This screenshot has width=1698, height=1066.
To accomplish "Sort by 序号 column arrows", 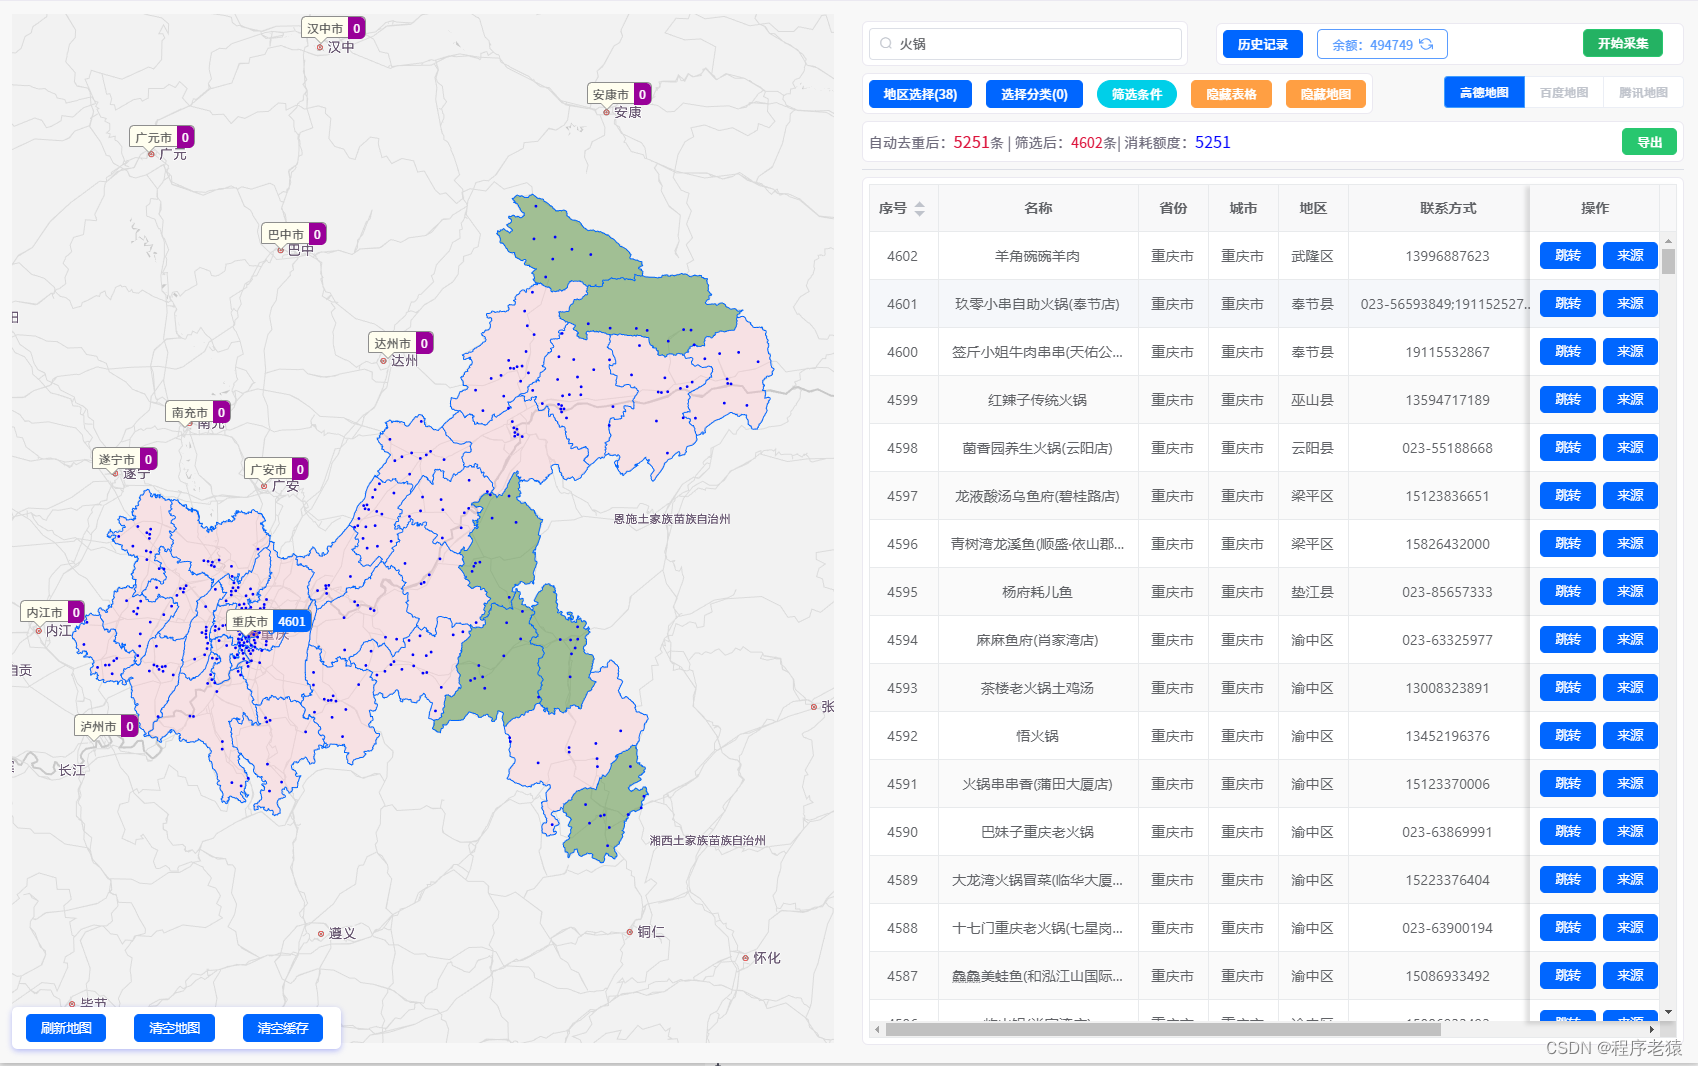I will coord(920,208).
